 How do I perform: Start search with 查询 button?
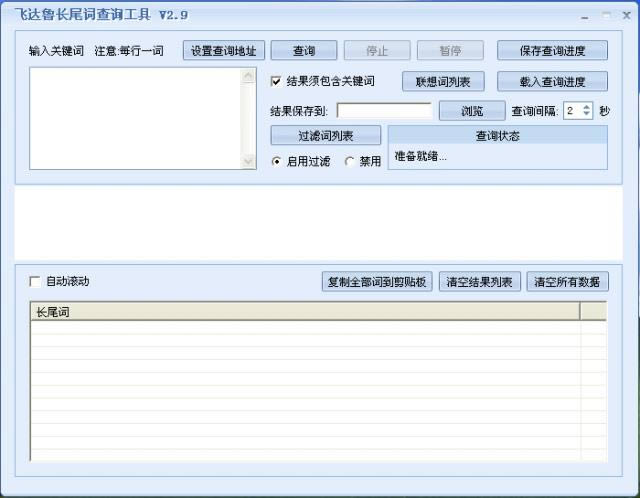point(304,51)
